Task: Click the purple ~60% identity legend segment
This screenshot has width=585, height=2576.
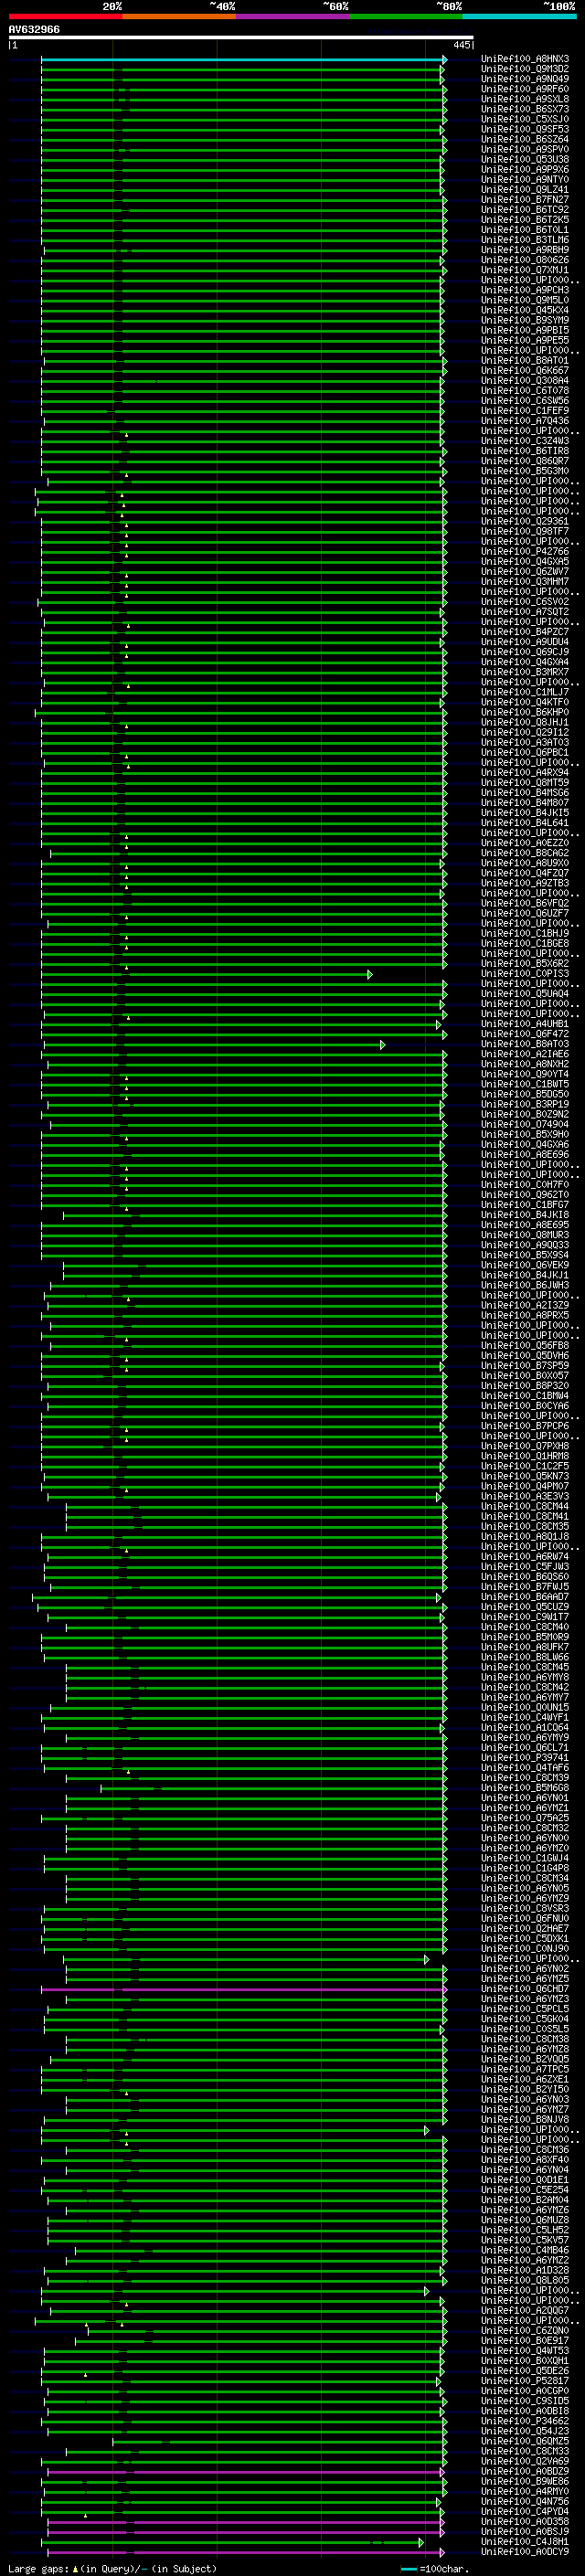Action: [x=293, y=16]
